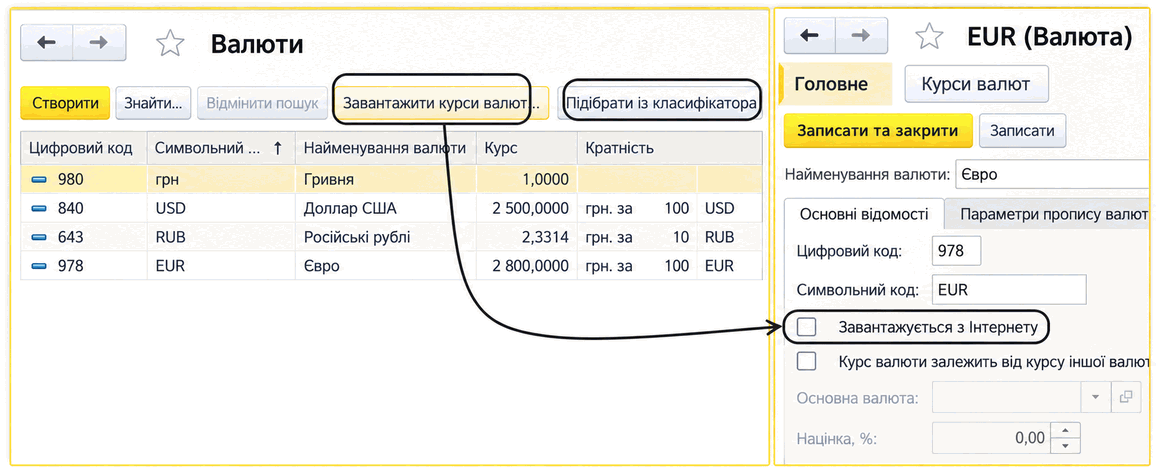Click the Цифровий код field 978
The width and height of the screenshot is (1156, 473).
tap(956, 250)
